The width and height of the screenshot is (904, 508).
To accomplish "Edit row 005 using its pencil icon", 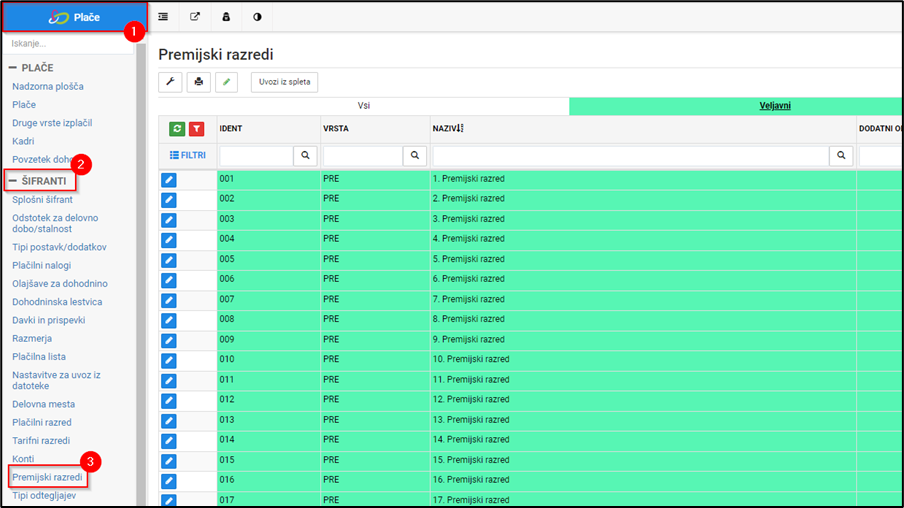I will (x=169, y=260).
